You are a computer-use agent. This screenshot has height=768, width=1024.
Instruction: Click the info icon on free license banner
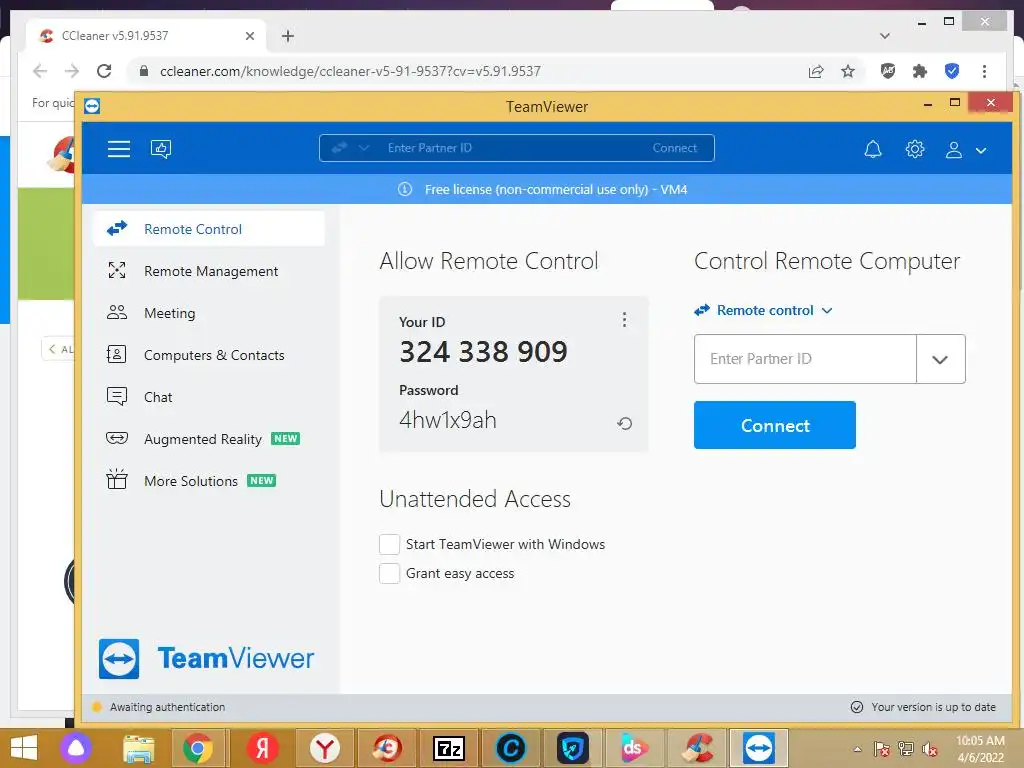tap(405, 189)
